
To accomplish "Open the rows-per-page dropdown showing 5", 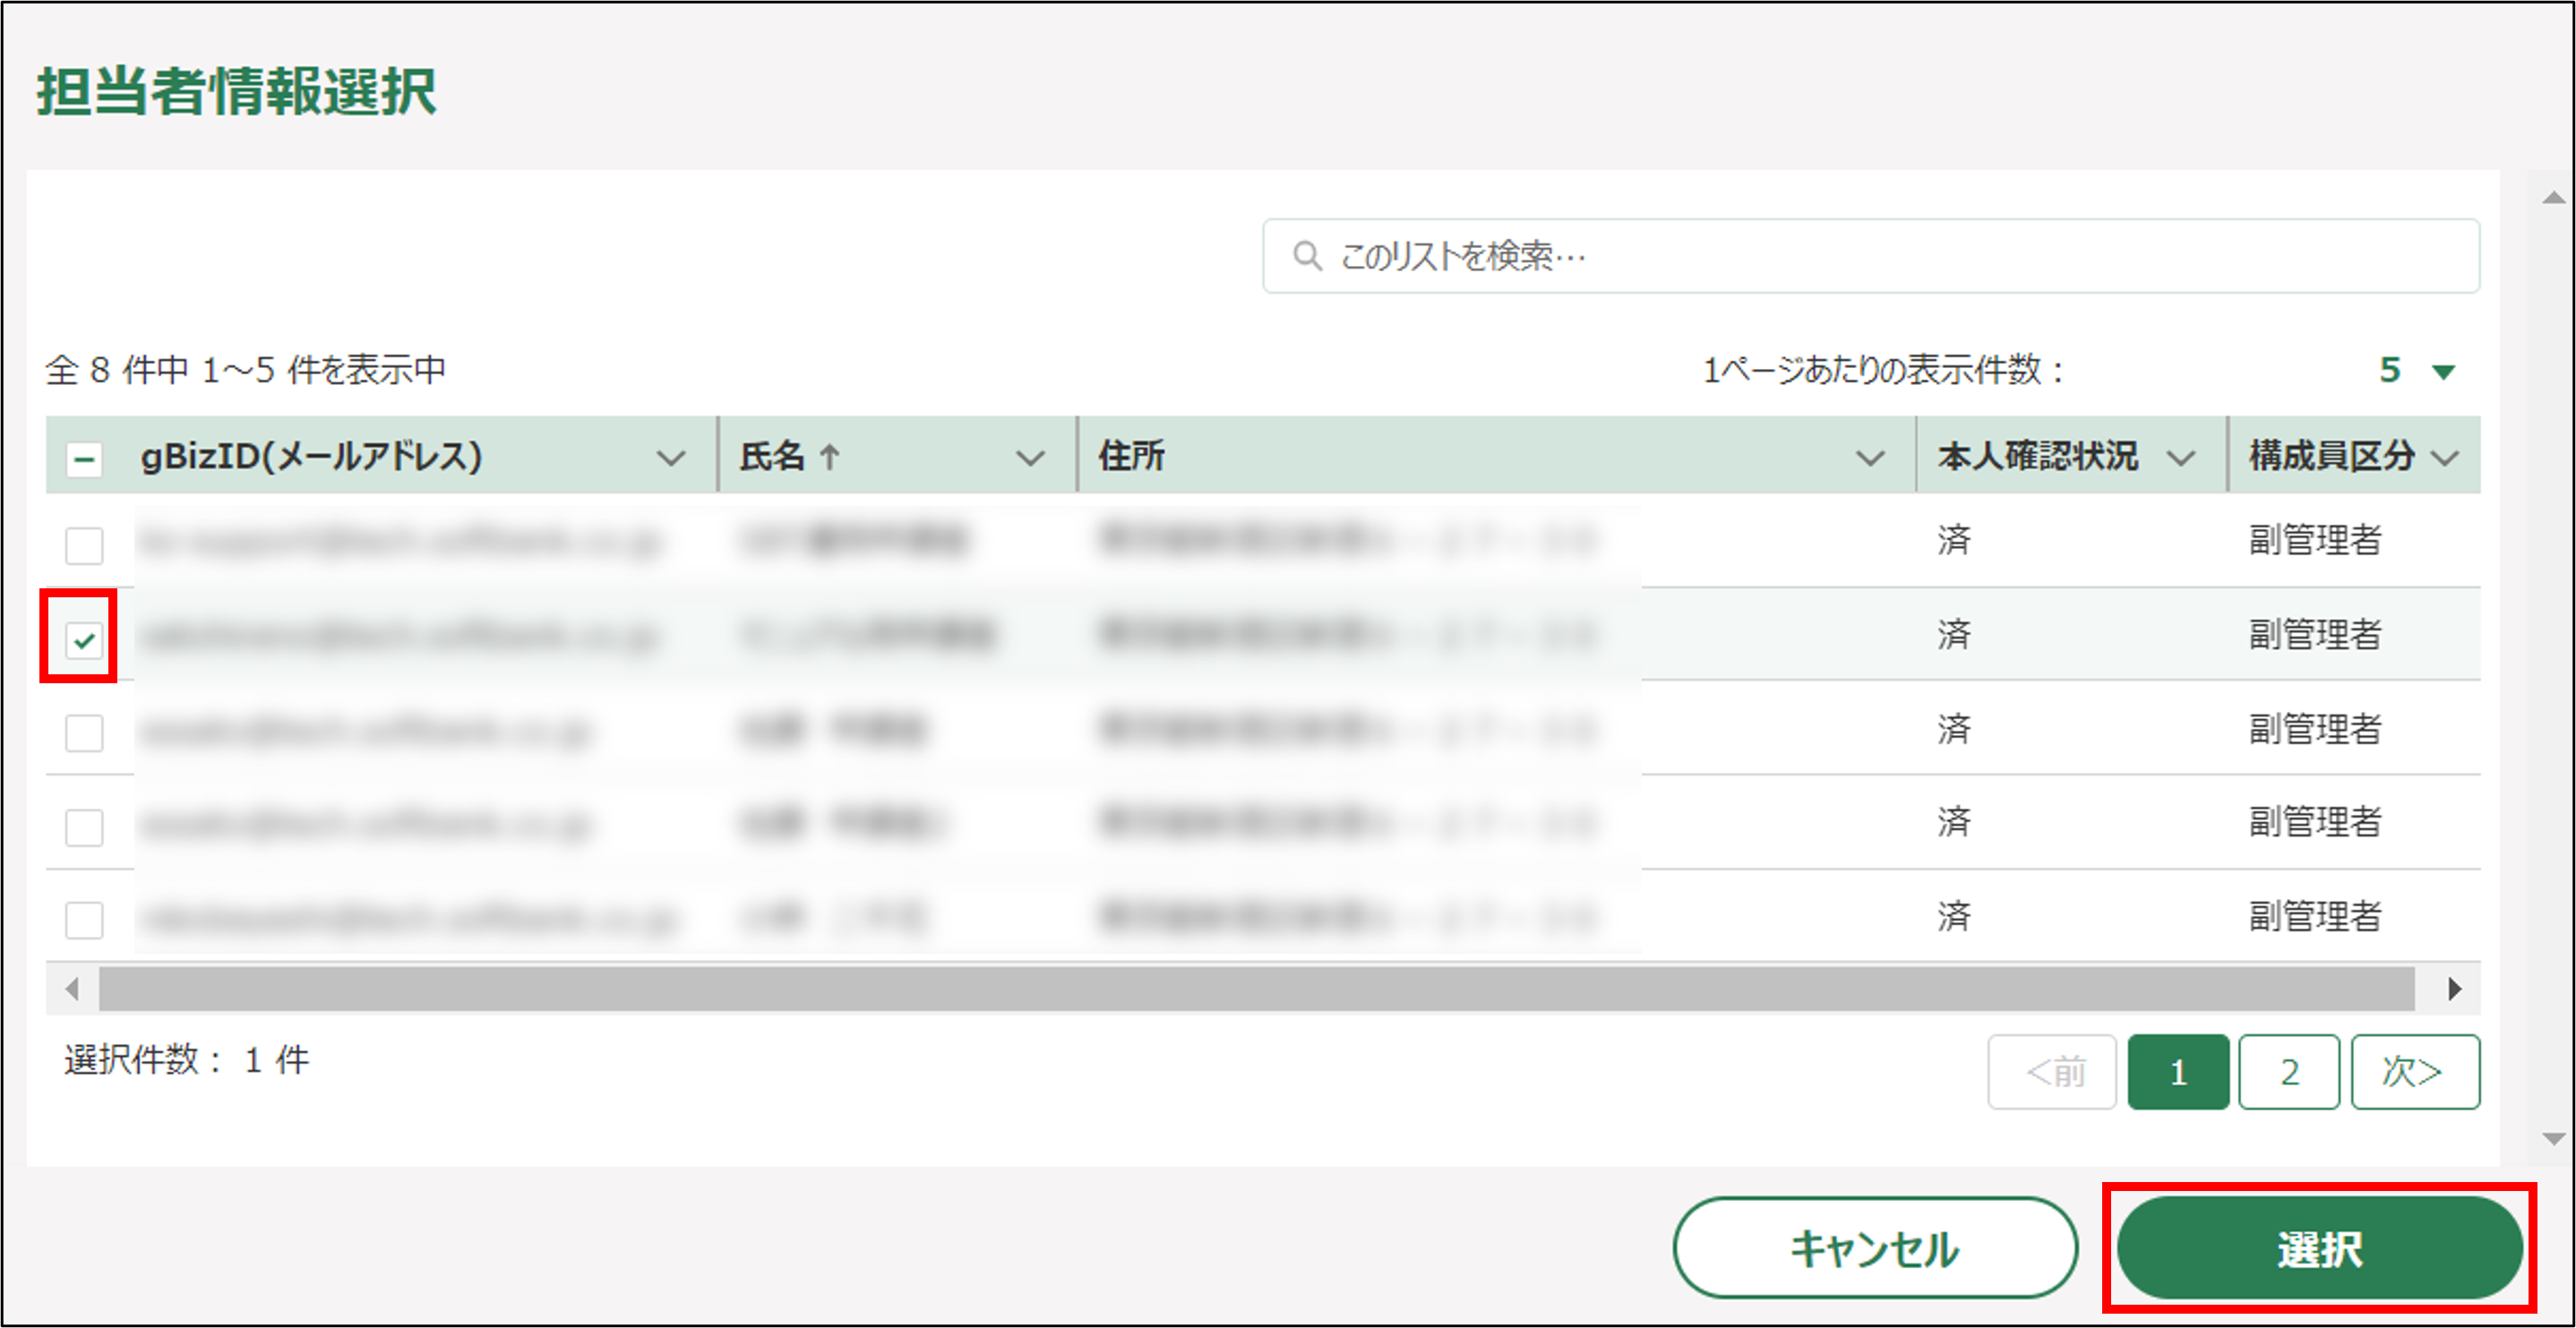I will (2417, 371).
